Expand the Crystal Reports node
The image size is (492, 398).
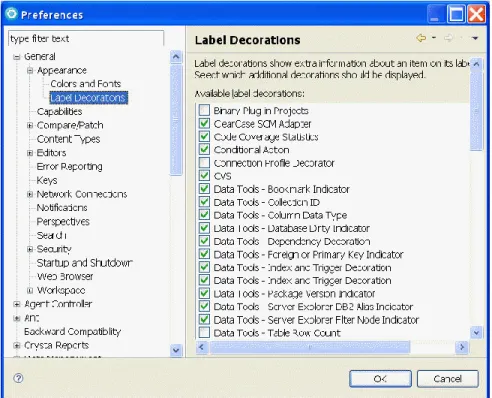16,345
